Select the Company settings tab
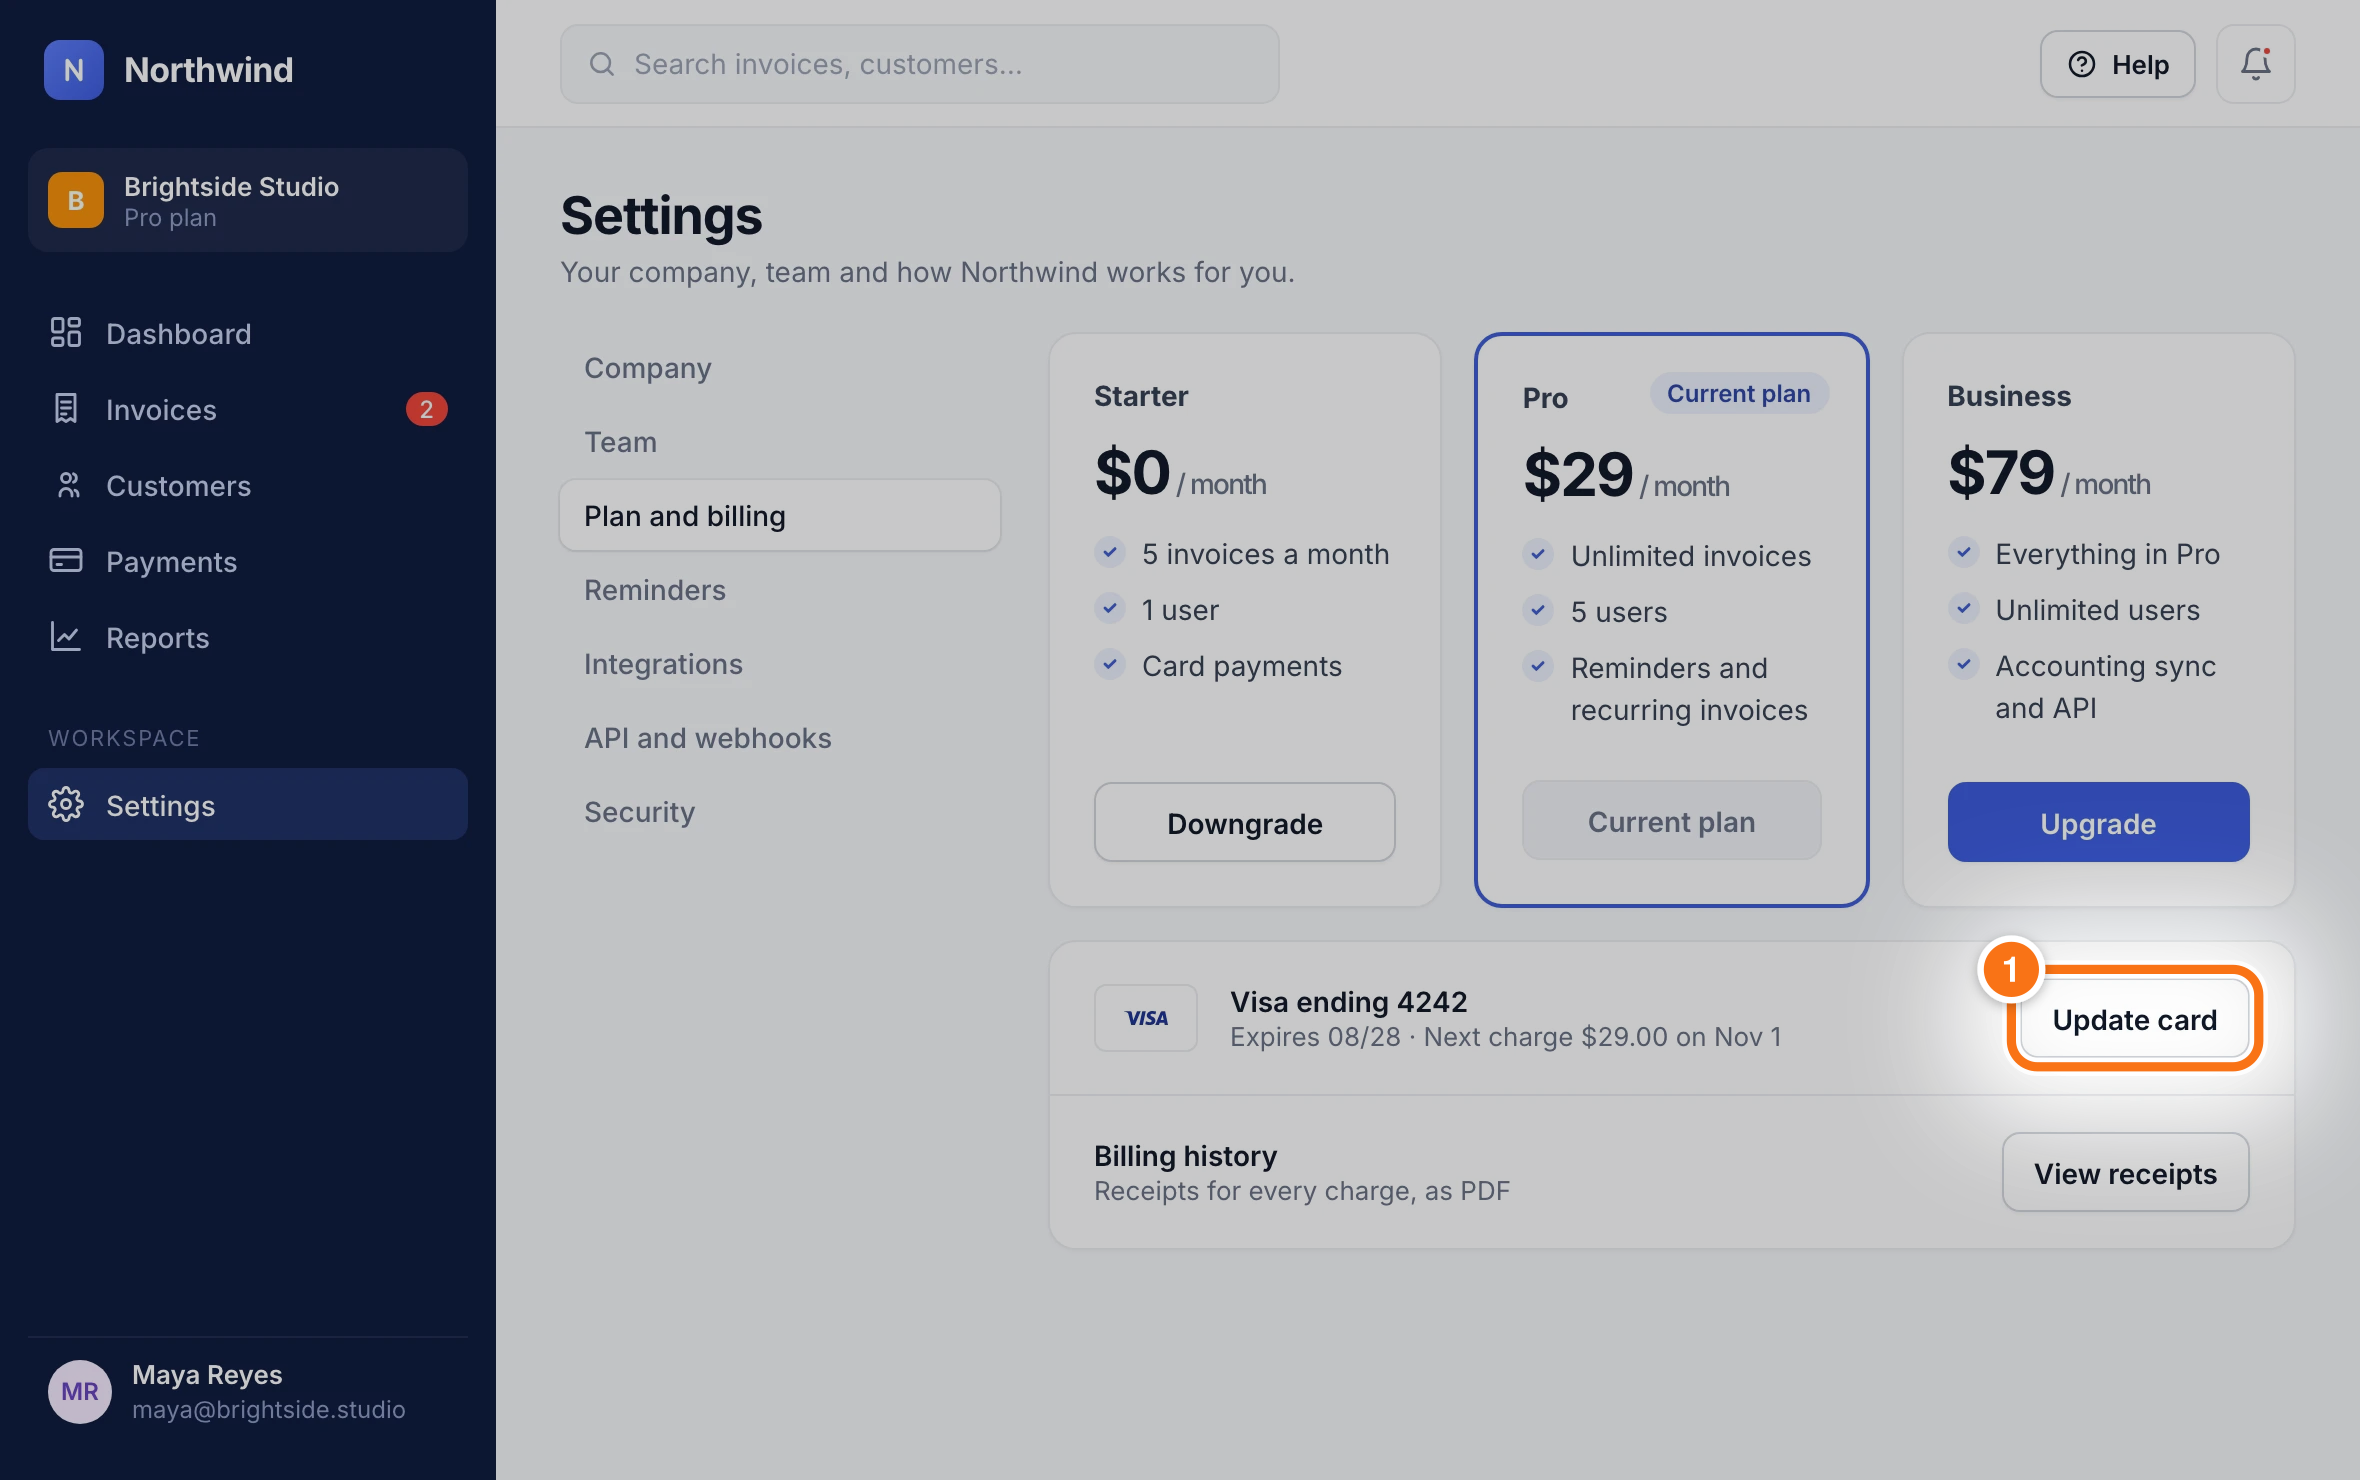Screen dimensions: 2360x1480 click(780, 368)
